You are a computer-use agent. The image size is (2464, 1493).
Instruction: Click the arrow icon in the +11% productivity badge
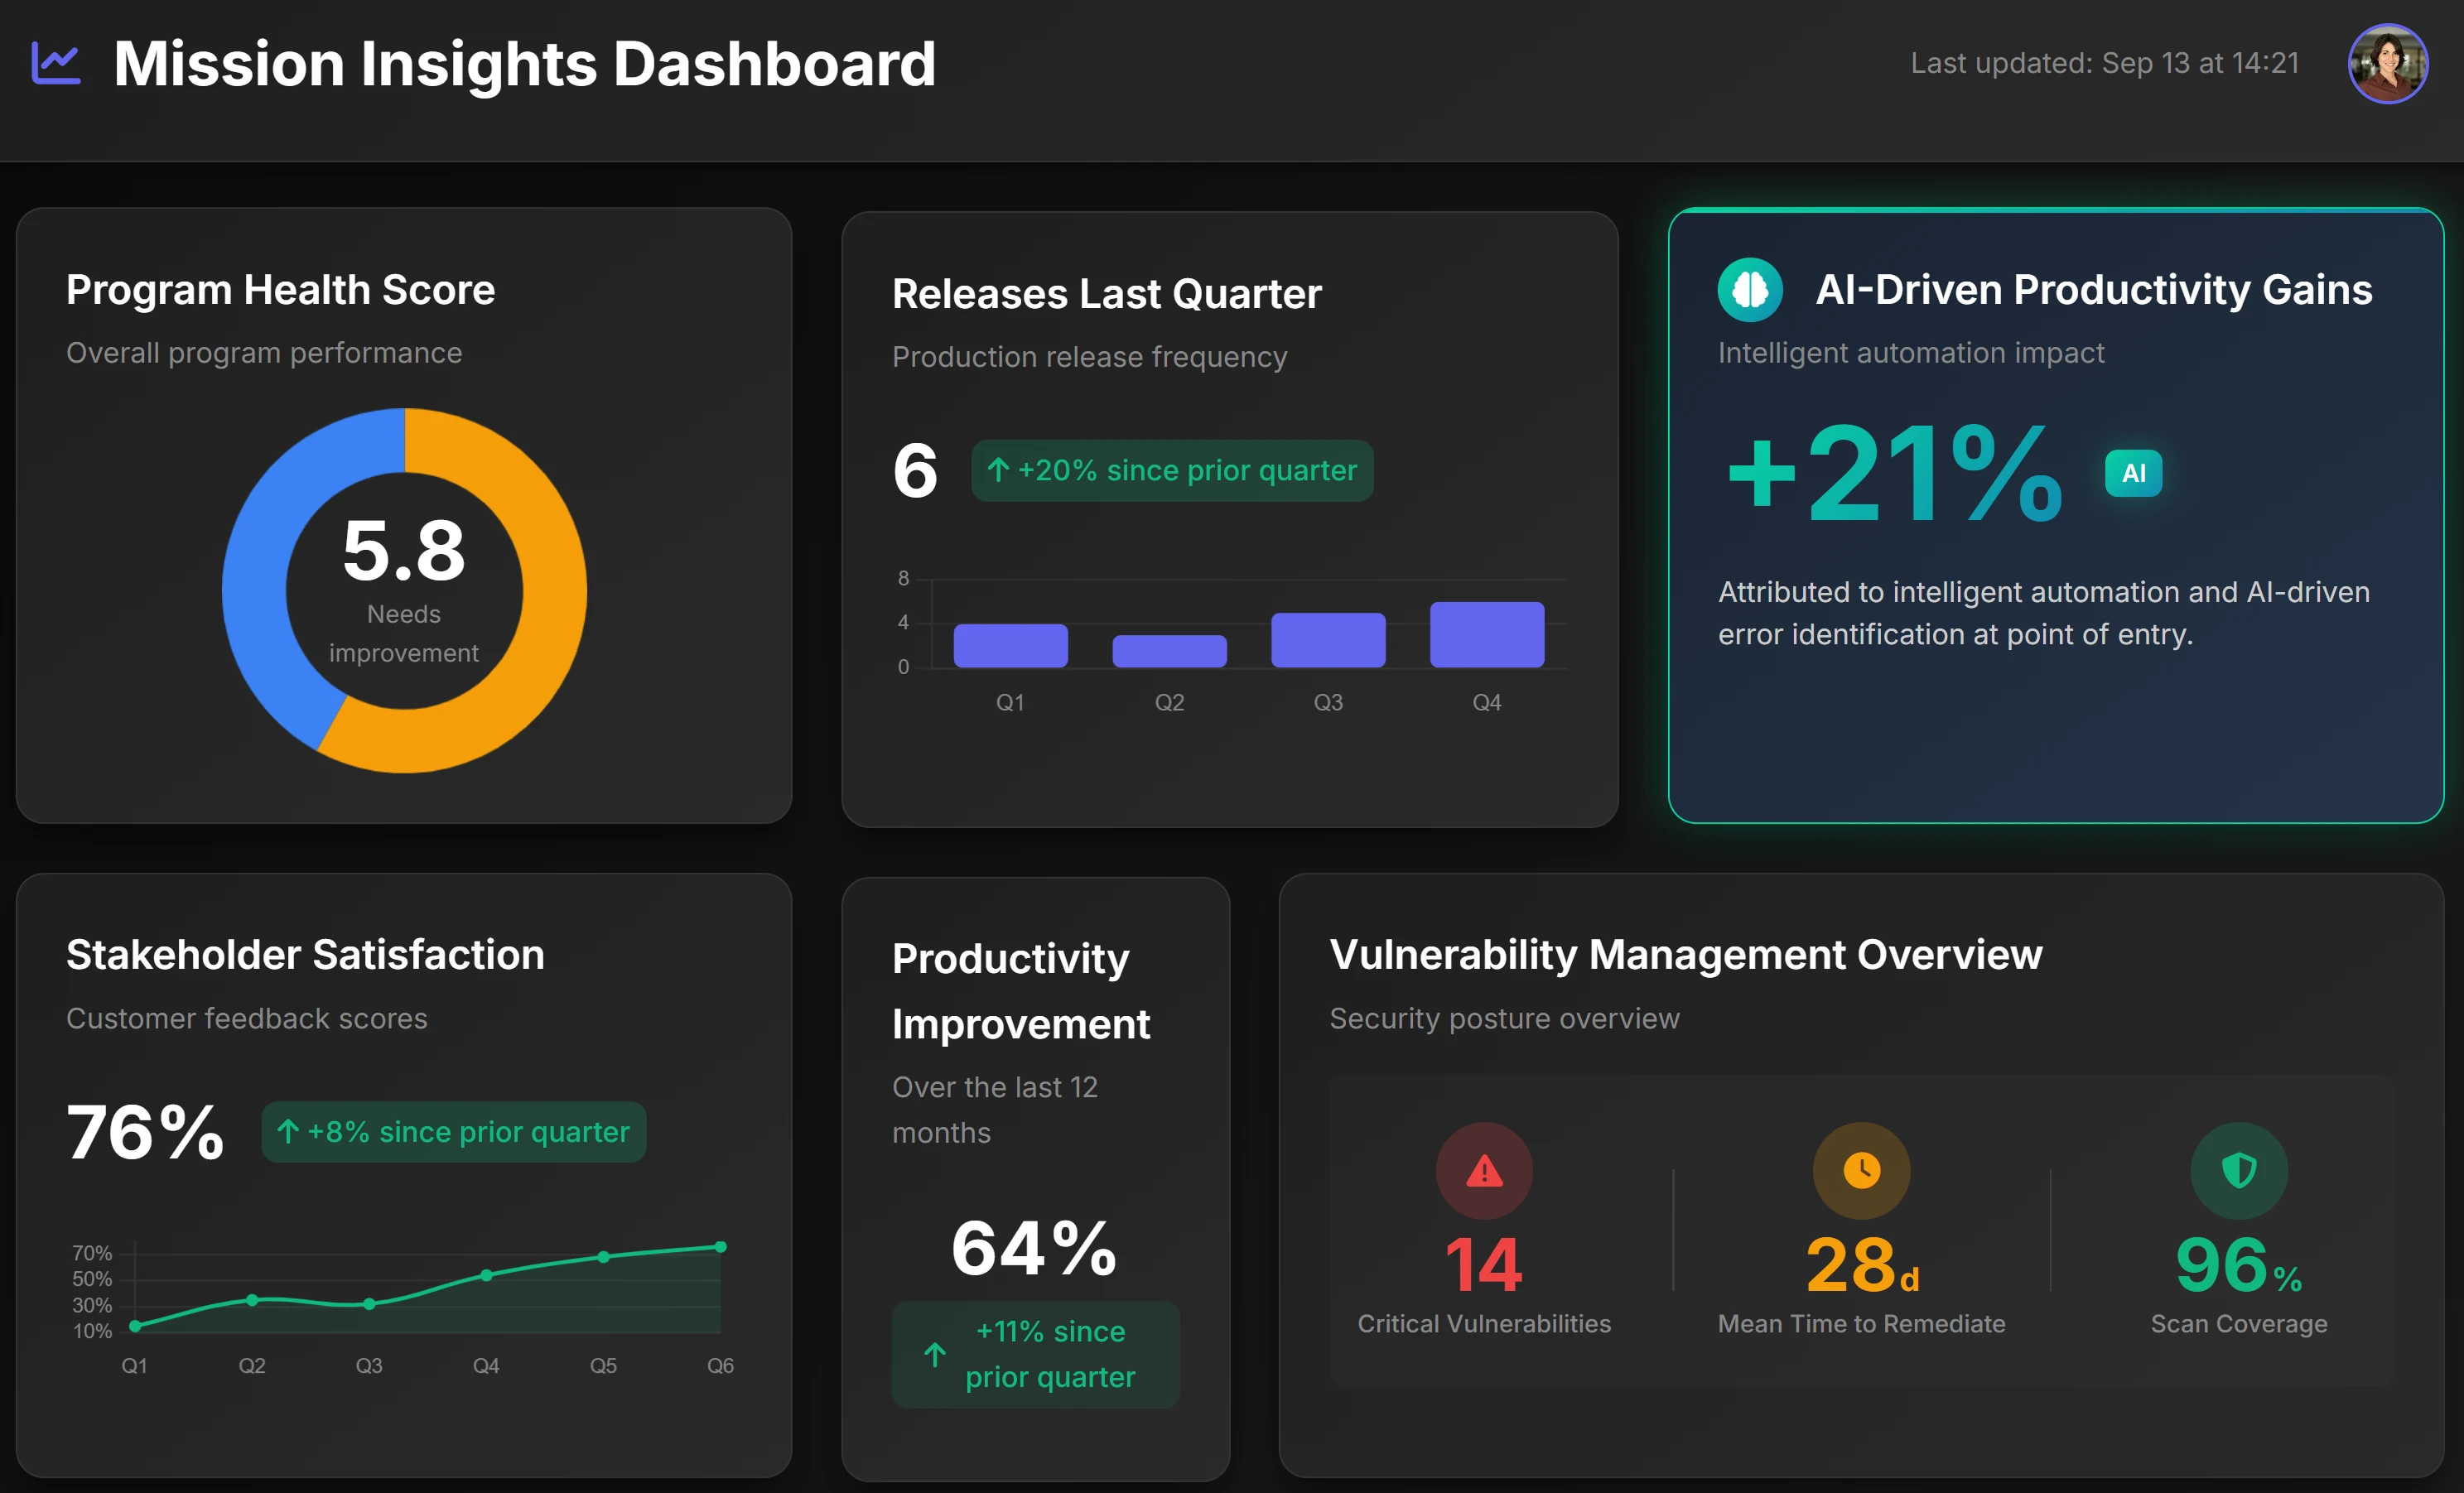(x=934, y=1354)
